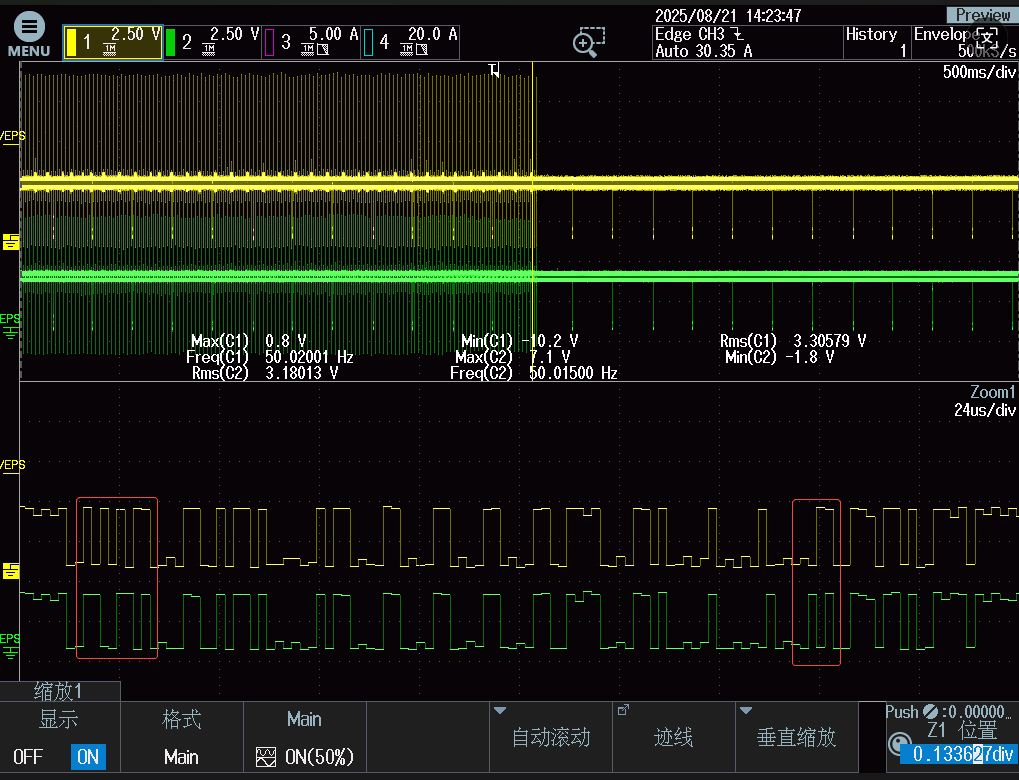Image resolution: width=1019 pixels, height=780 pixels.
Task: Open the MENU button
Action: [x=29, y=36]
